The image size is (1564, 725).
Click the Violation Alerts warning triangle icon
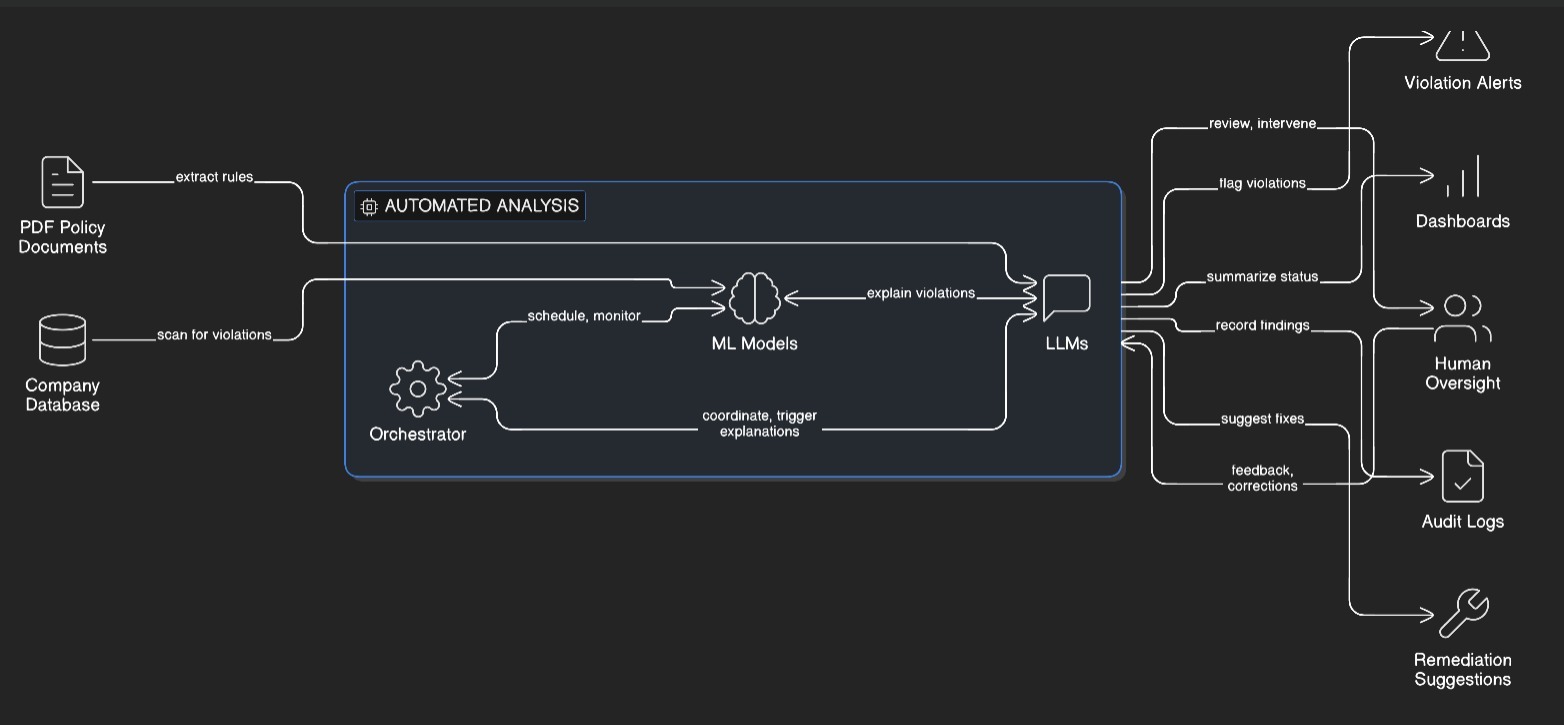(1461, 43)
